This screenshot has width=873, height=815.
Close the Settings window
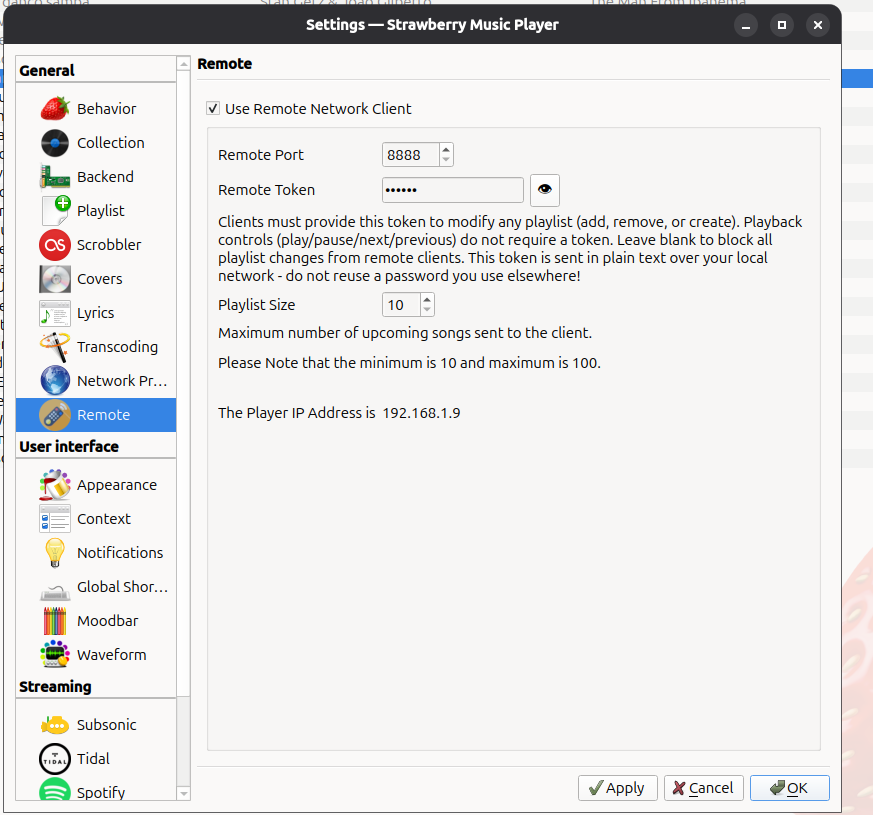click(817, 25)
